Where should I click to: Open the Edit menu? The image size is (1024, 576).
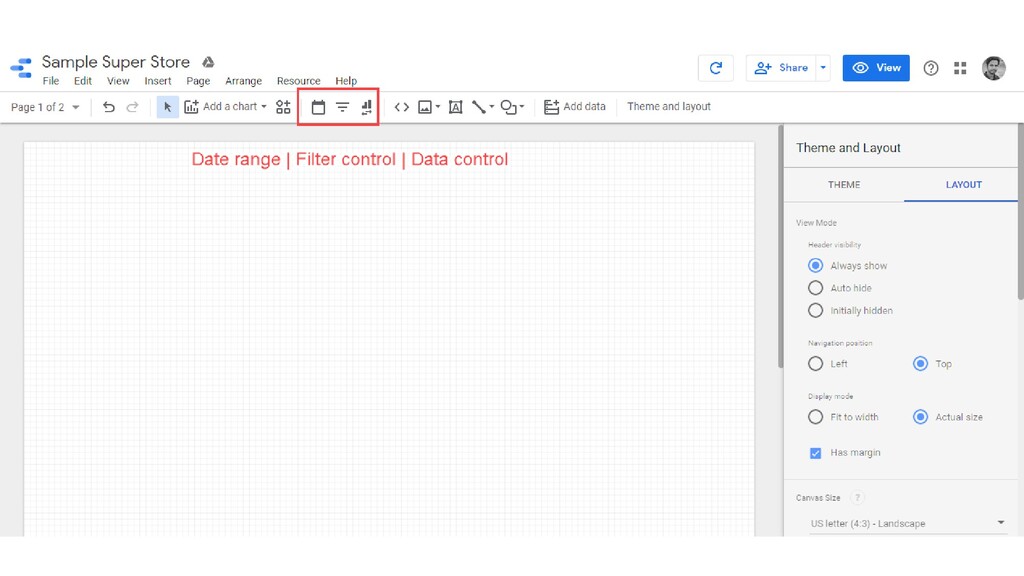coord(83,81)
